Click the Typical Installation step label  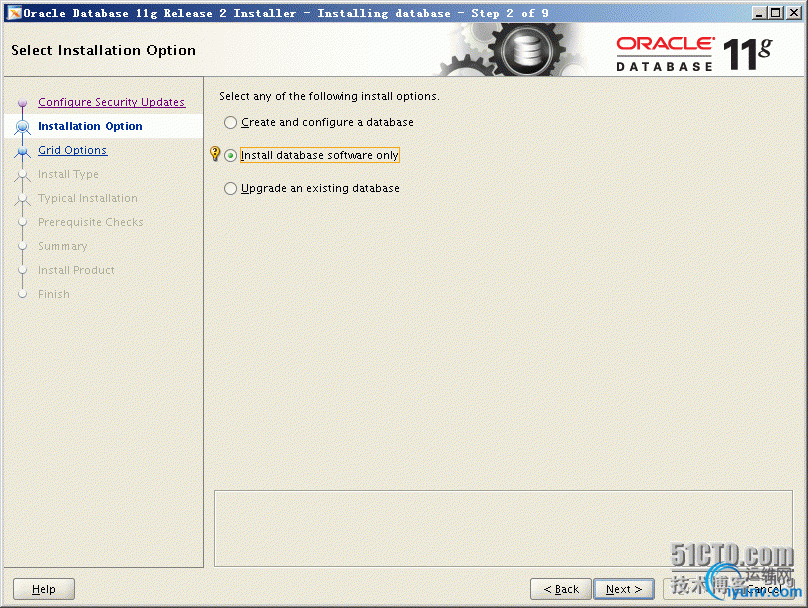point(88,198)
